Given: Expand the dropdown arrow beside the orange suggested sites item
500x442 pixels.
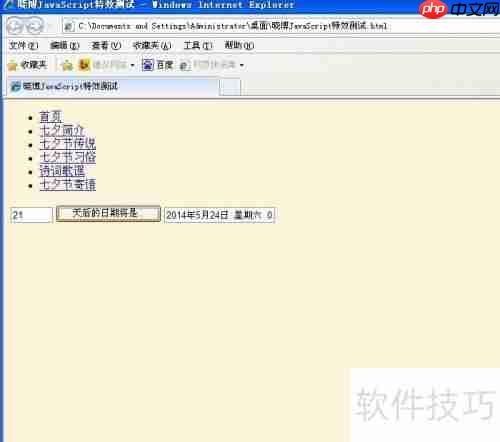Looking at the screenshot, I should [x=132, y=65].
